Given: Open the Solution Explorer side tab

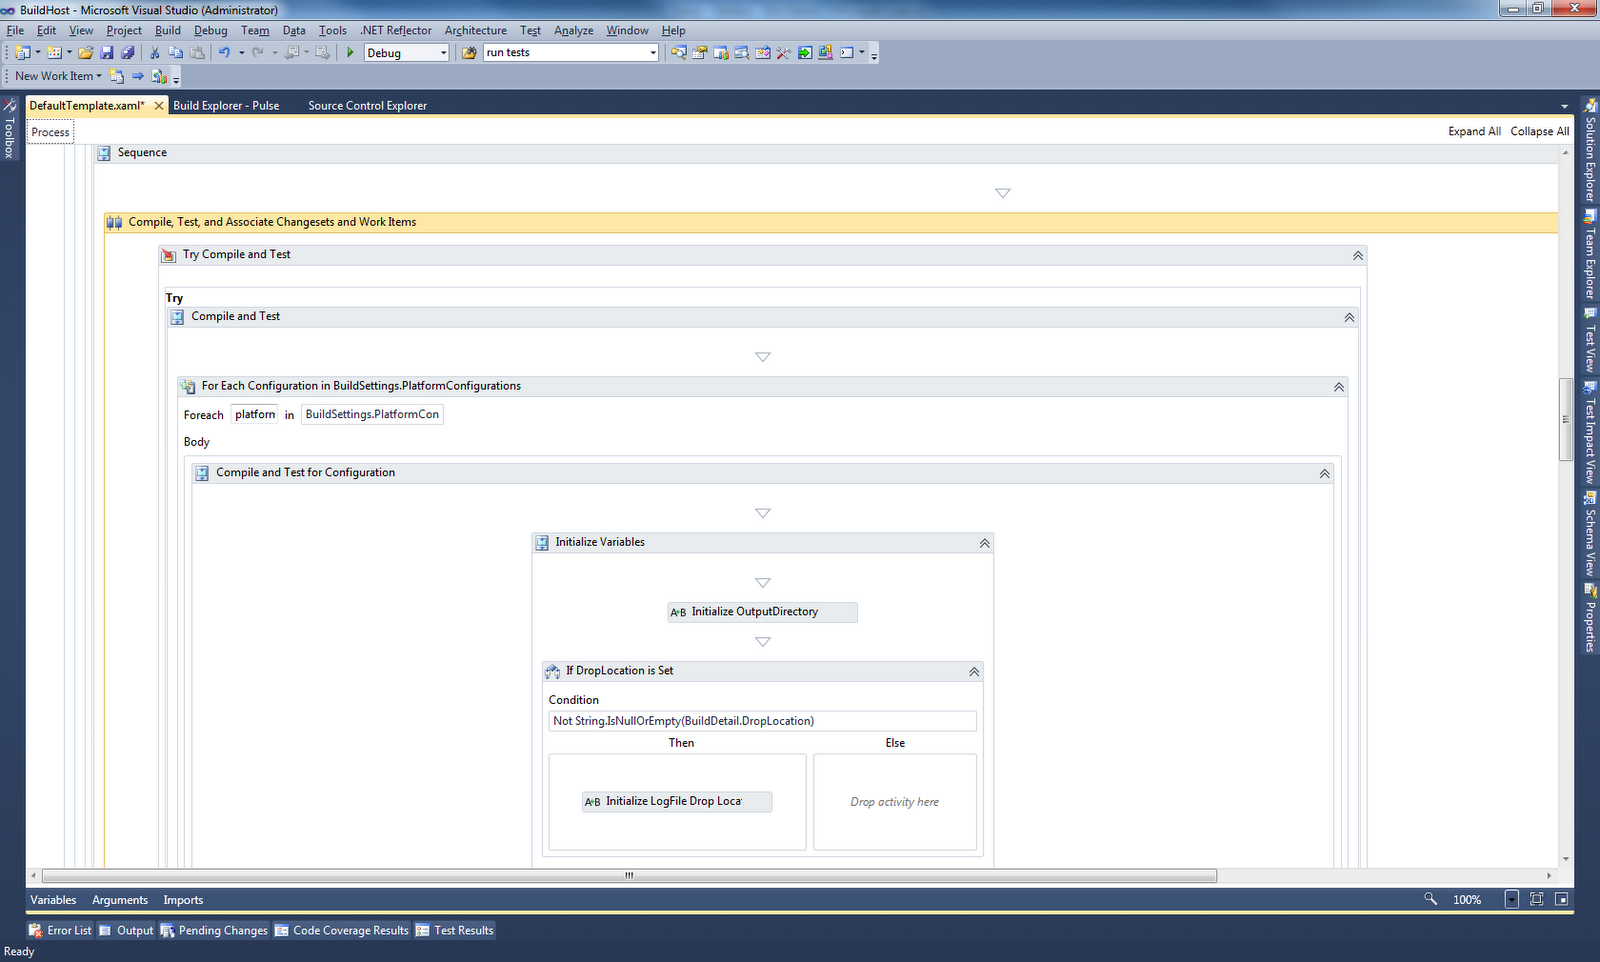Looking at the screenshot, I should coord(1590,150).
